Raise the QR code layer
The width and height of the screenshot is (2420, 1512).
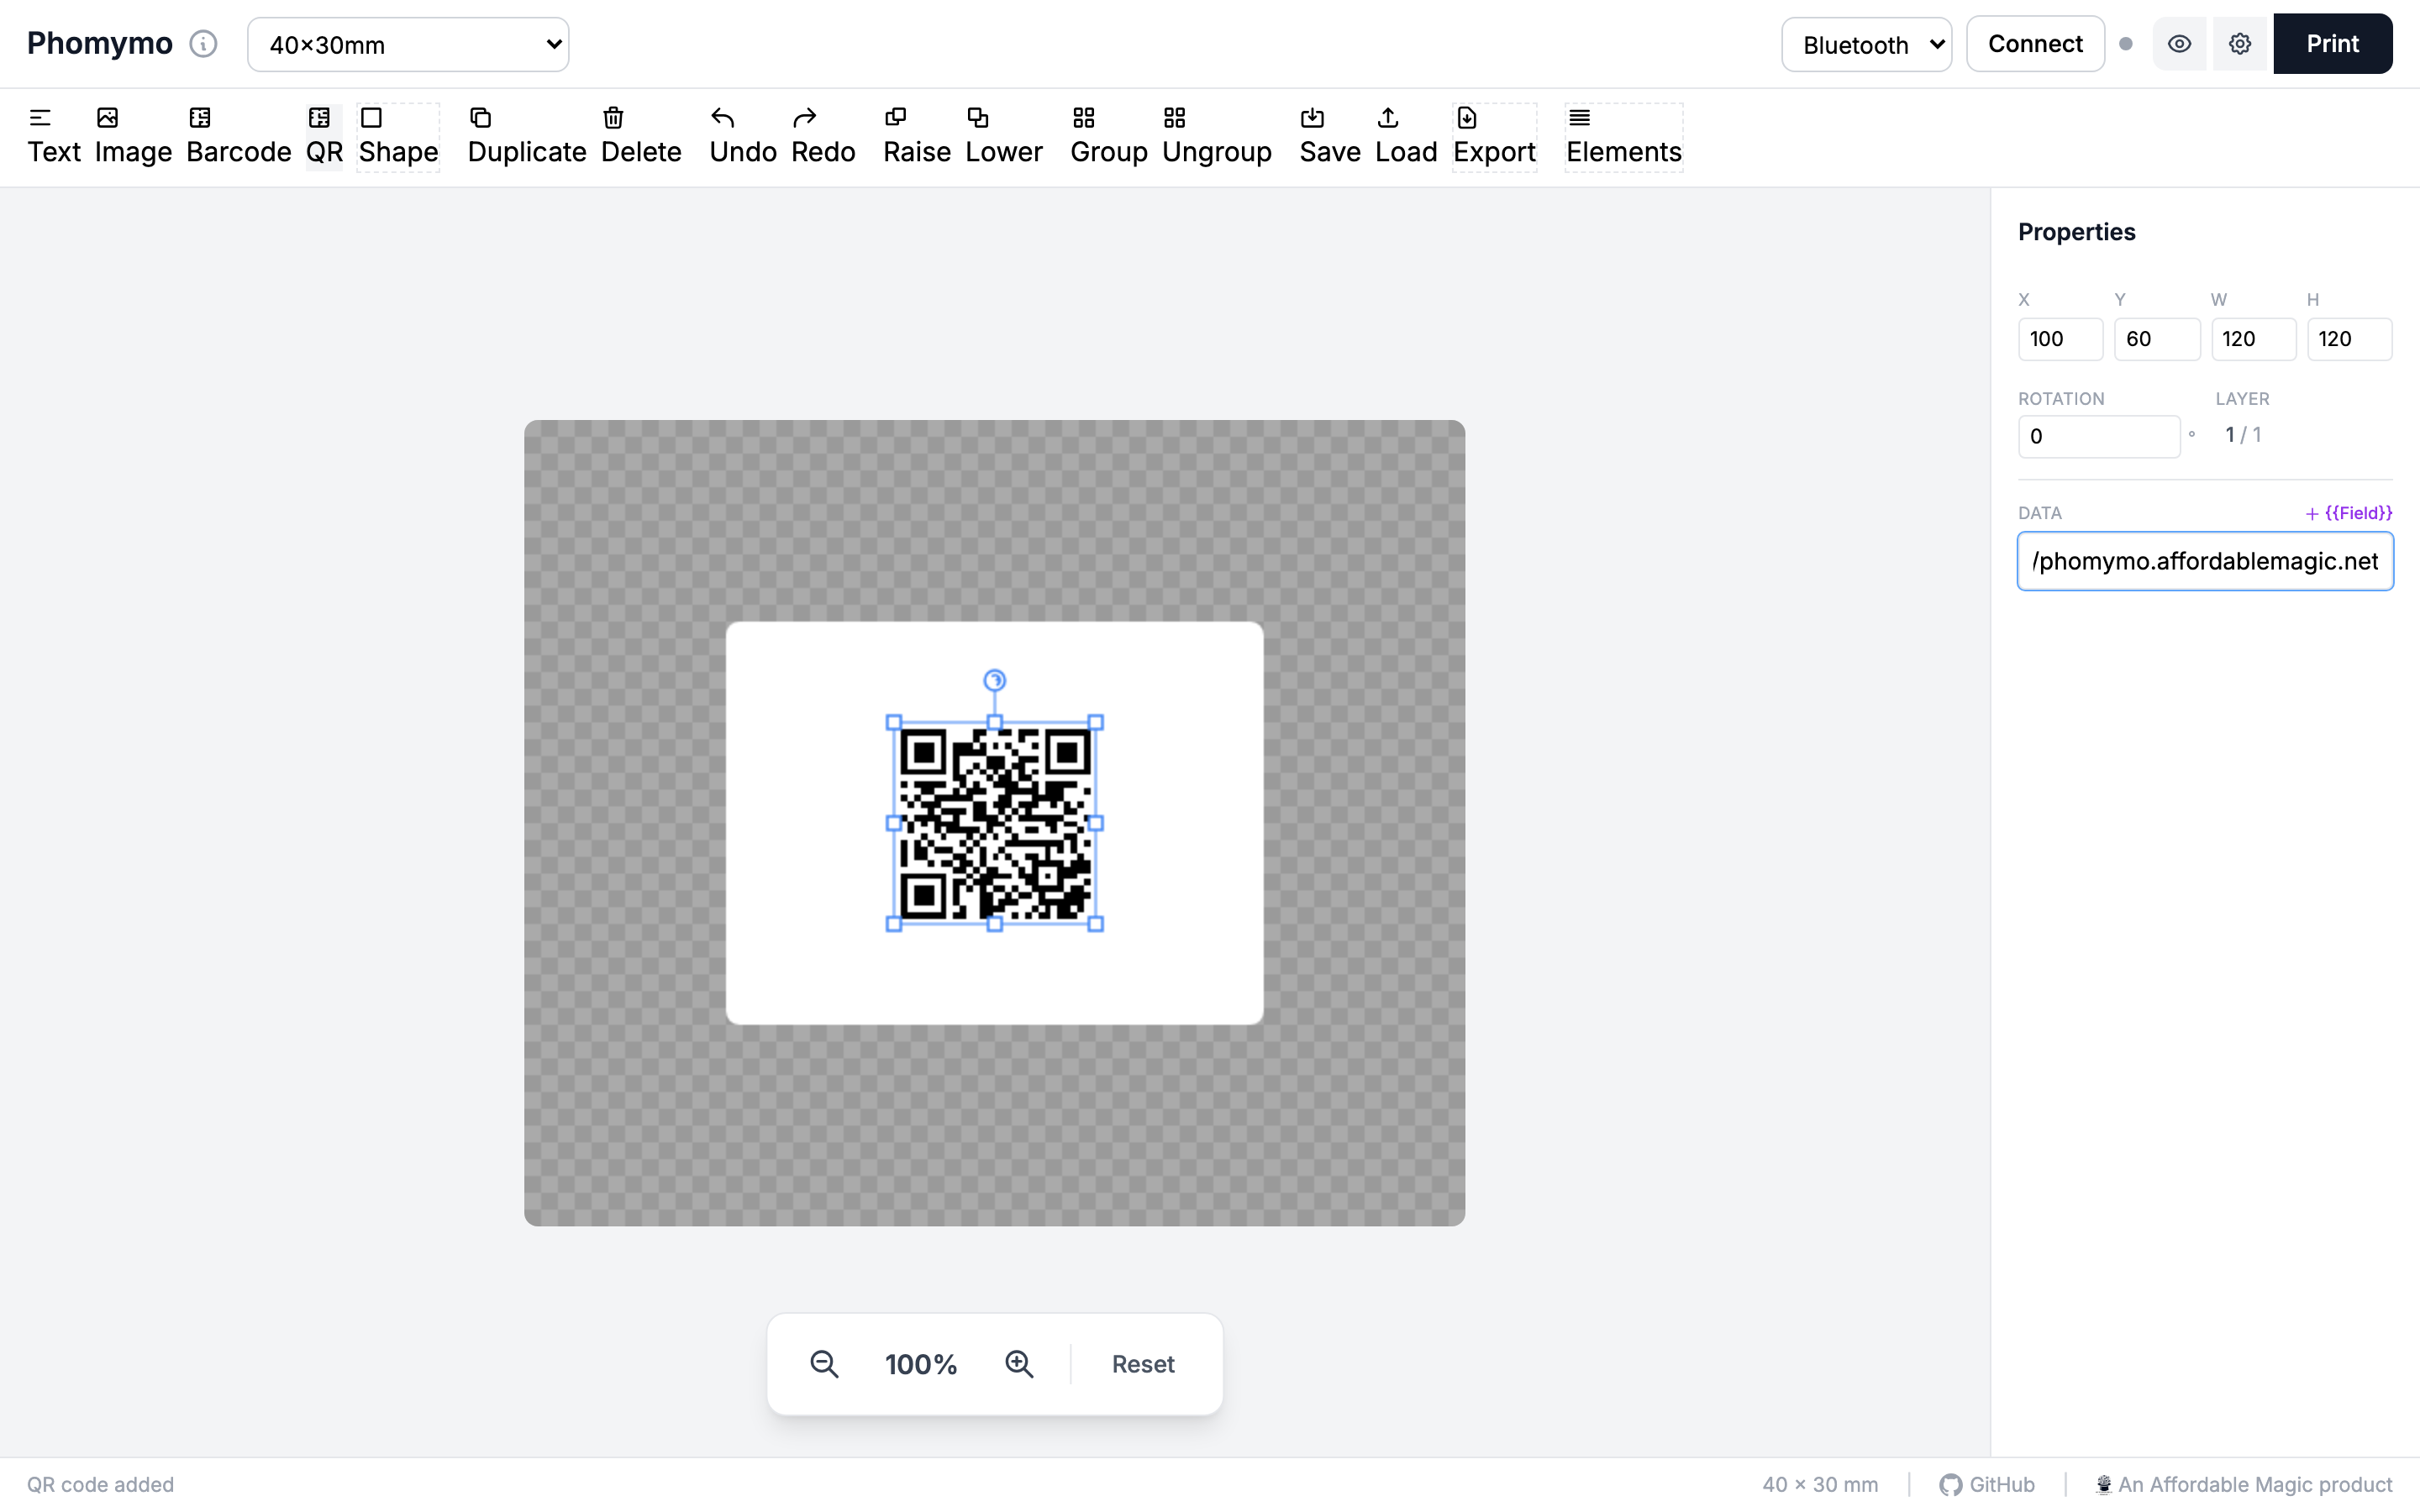click(x=916, y=135)
